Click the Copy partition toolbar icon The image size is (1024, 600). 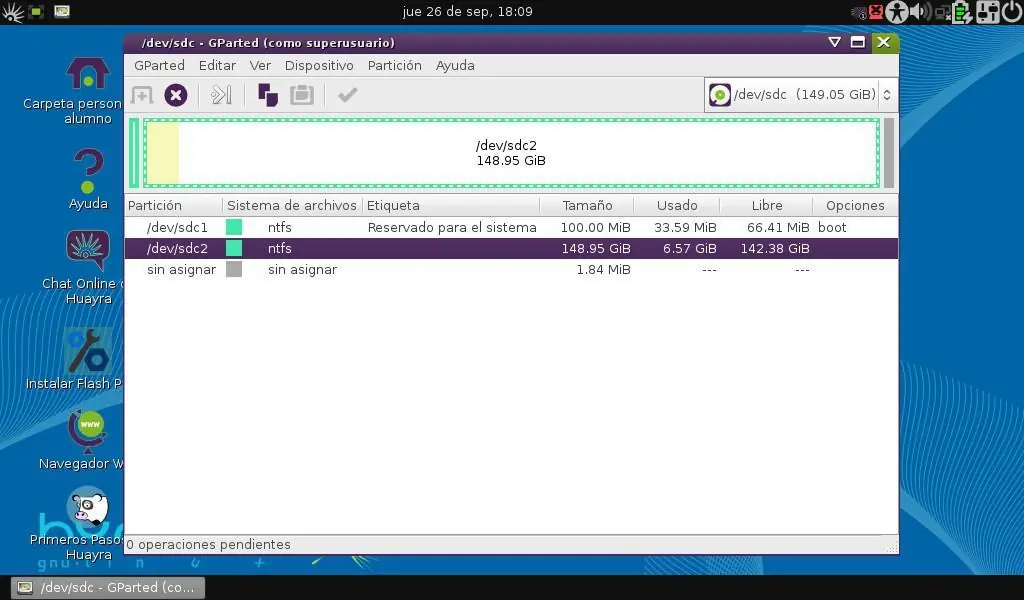pos(268,95)
